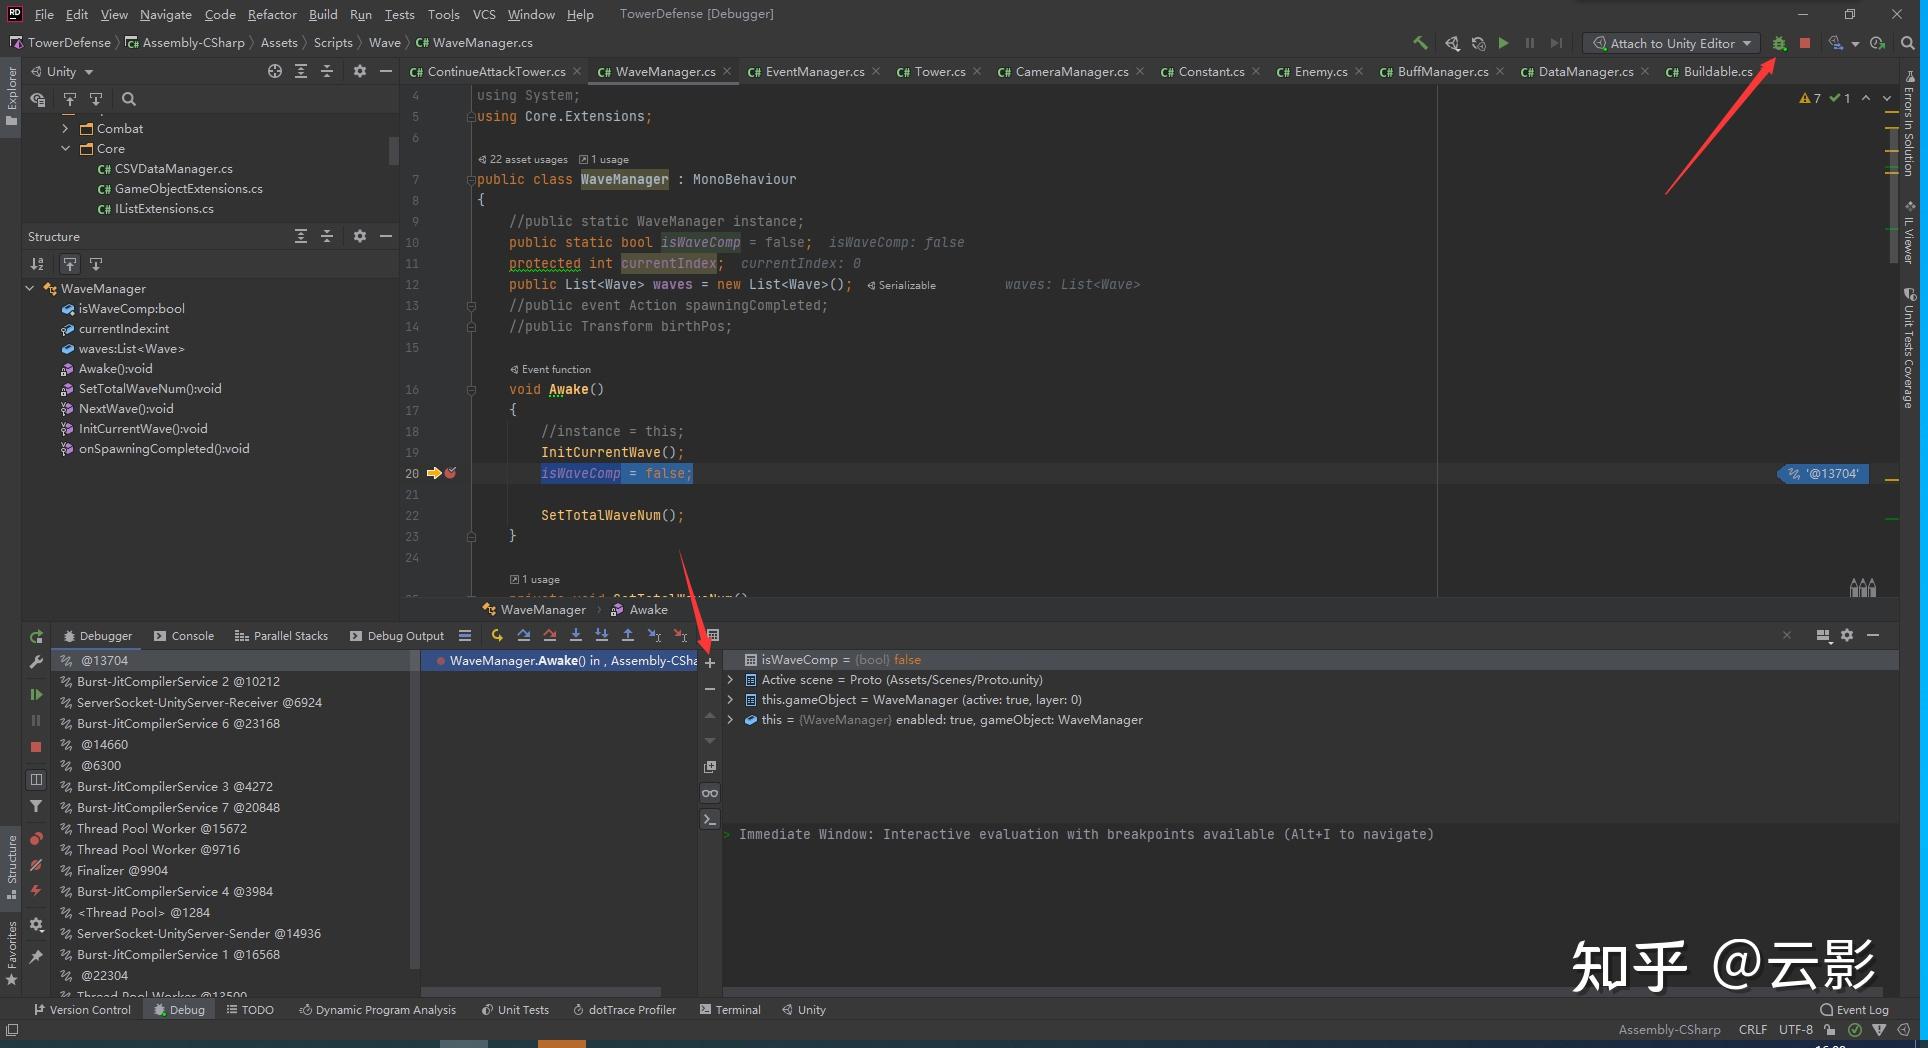Resume program using the green resume icon

(36, 694)
